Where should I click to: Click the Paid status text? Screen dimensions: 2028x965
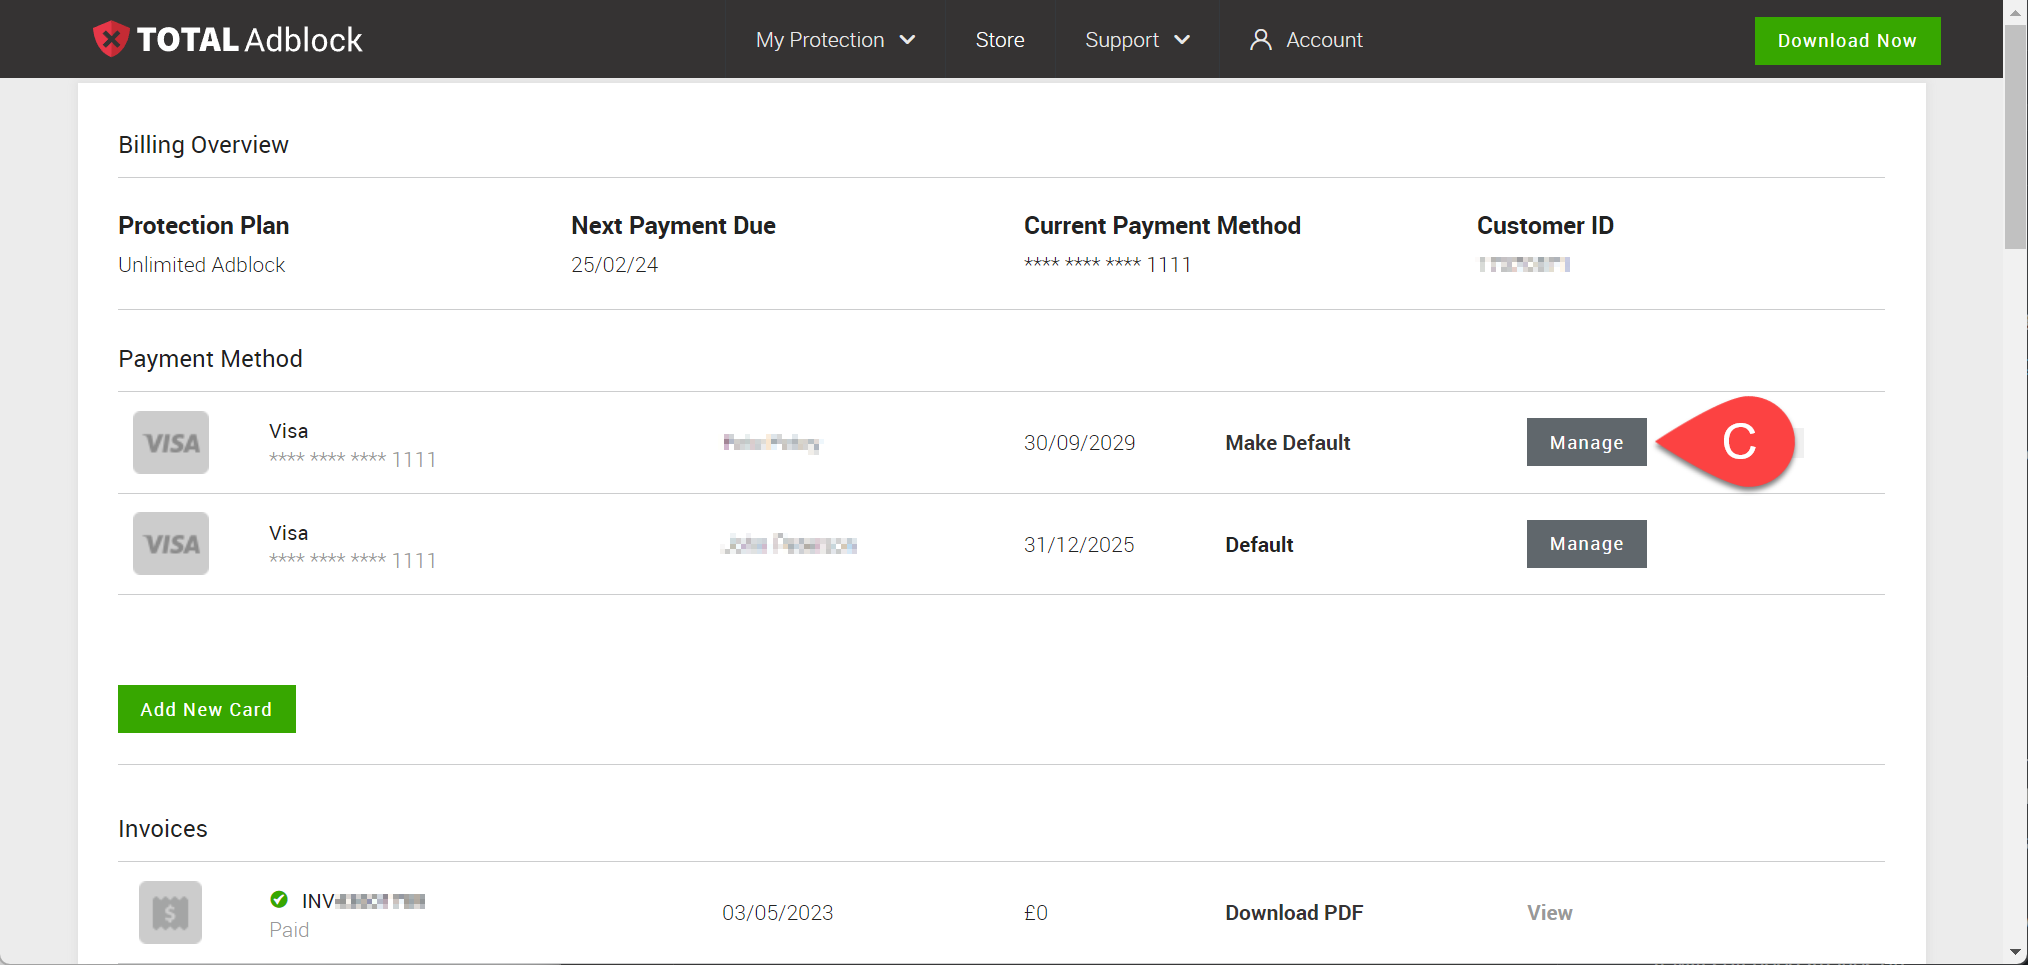coord(289,930)
